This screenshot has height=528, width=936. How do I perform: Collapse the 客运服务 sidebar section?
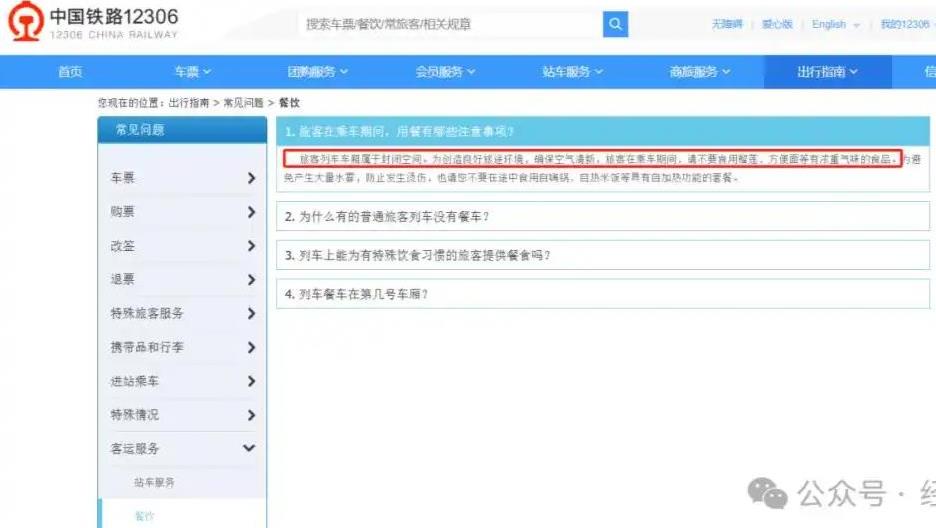point(249,449)
